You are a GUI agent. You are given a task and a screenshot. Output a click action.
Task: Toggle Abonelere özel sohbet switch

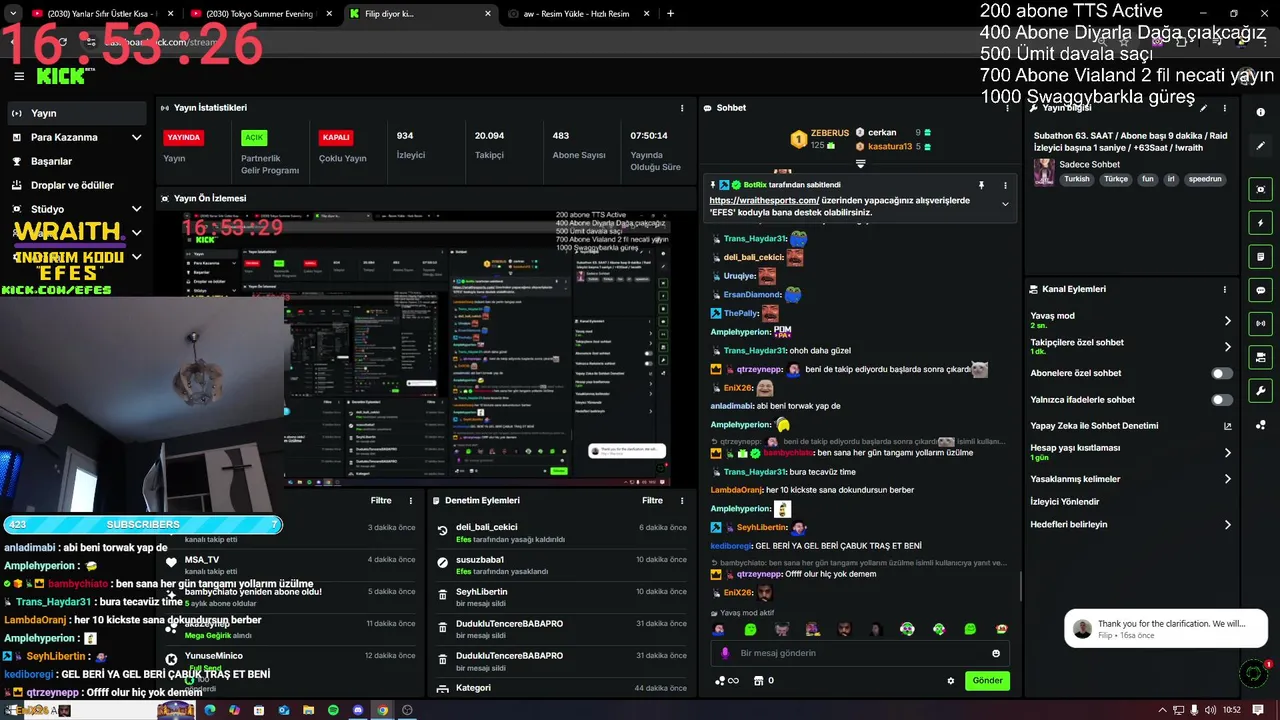point(1222,373)
